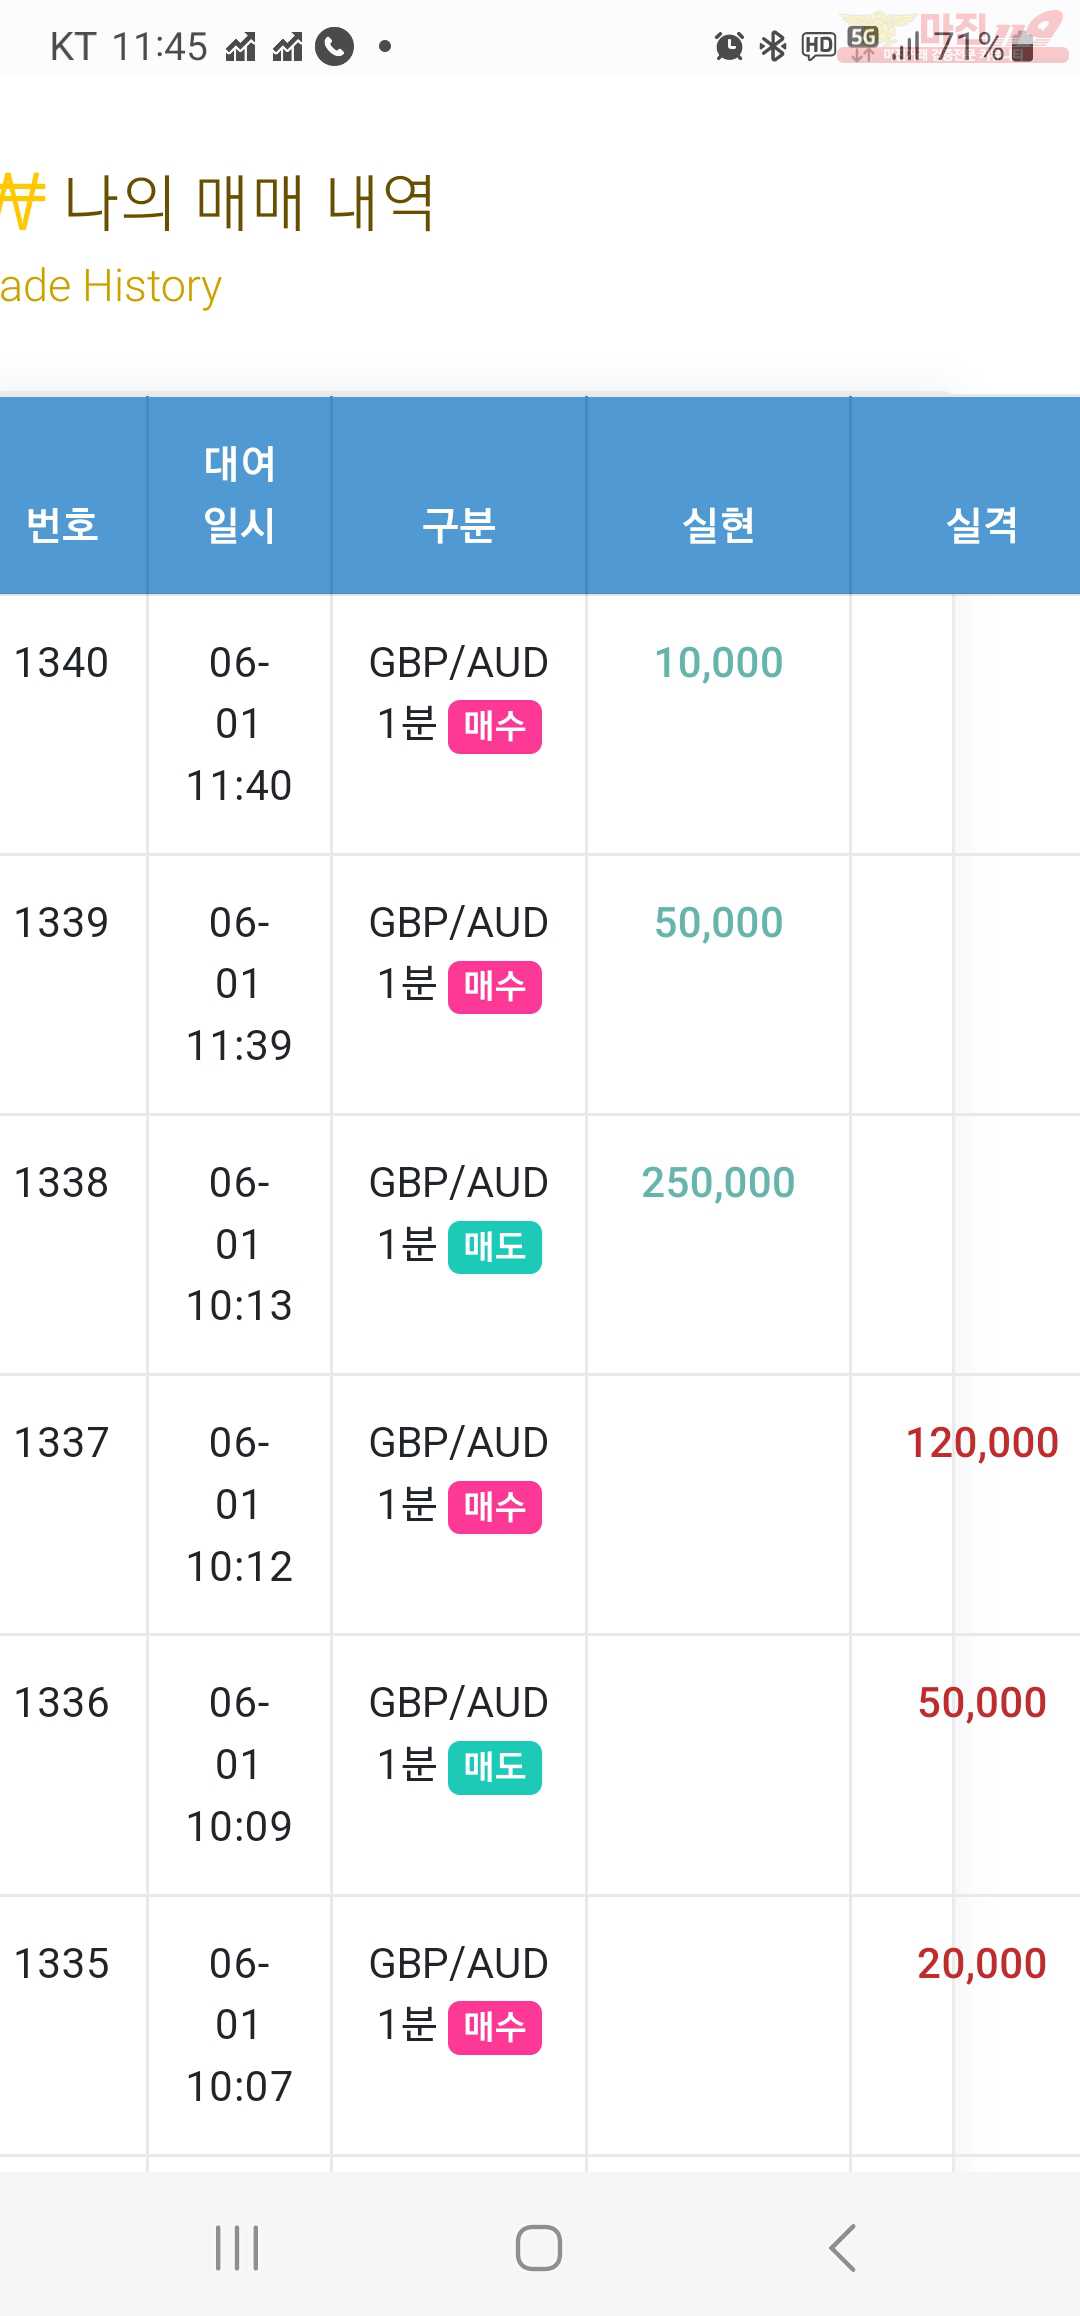1080x2316 pixels.
Task: Tap the alarm icon in status bar
Action: (729, 45)
